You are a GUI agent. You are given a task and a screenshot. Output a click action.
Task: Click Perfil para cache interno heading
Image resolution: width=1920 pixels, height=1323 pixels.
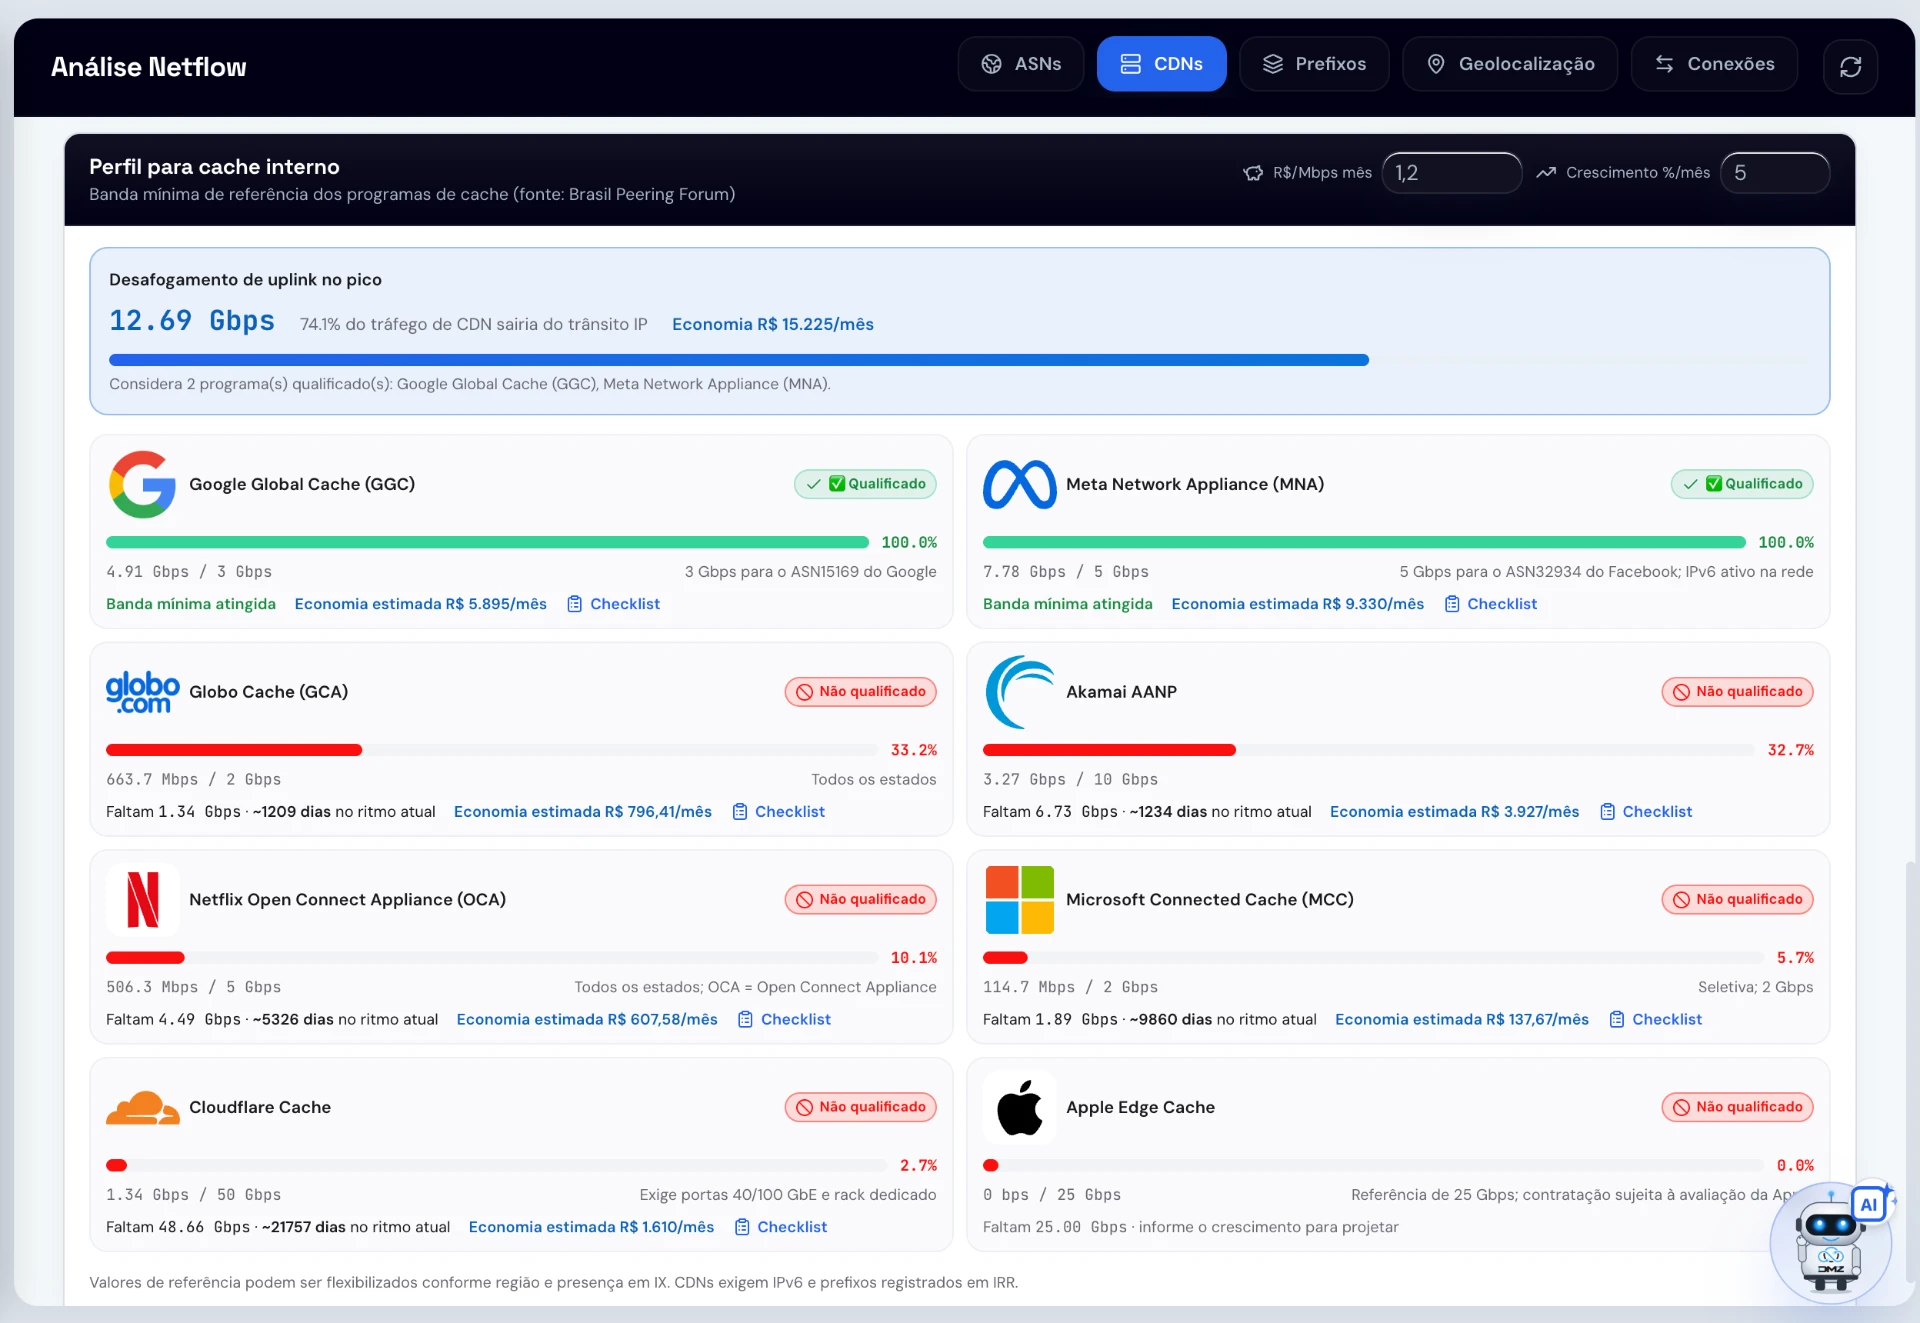[x=214, y=167]
